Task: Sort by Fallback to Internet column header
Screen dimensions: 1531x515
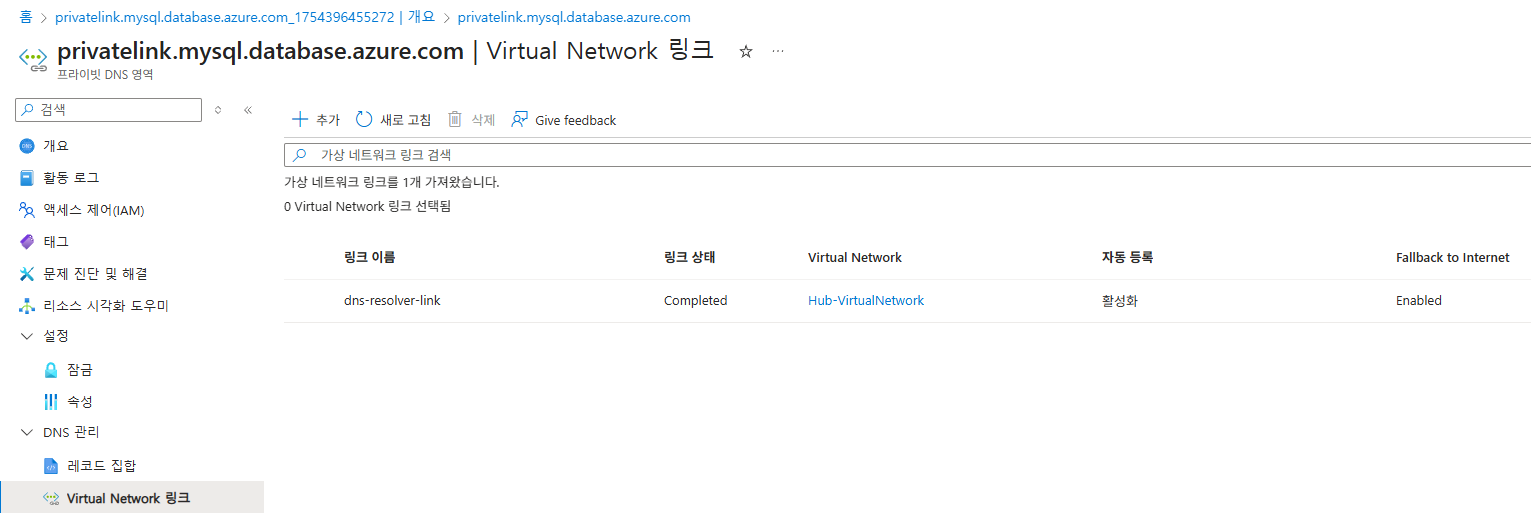Action: [x=1452, y=258]
